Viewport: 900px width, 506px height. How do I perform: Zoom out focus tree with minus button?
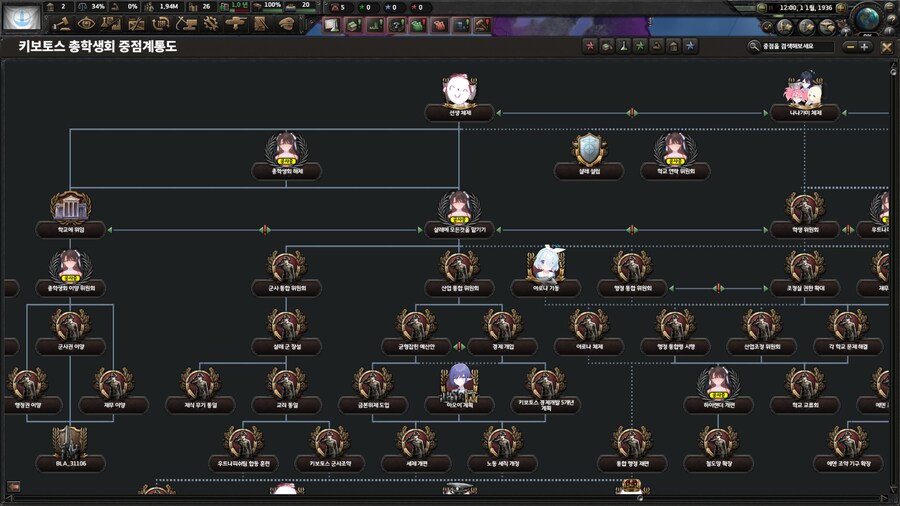pyautogui.click(x=851, y=47)
